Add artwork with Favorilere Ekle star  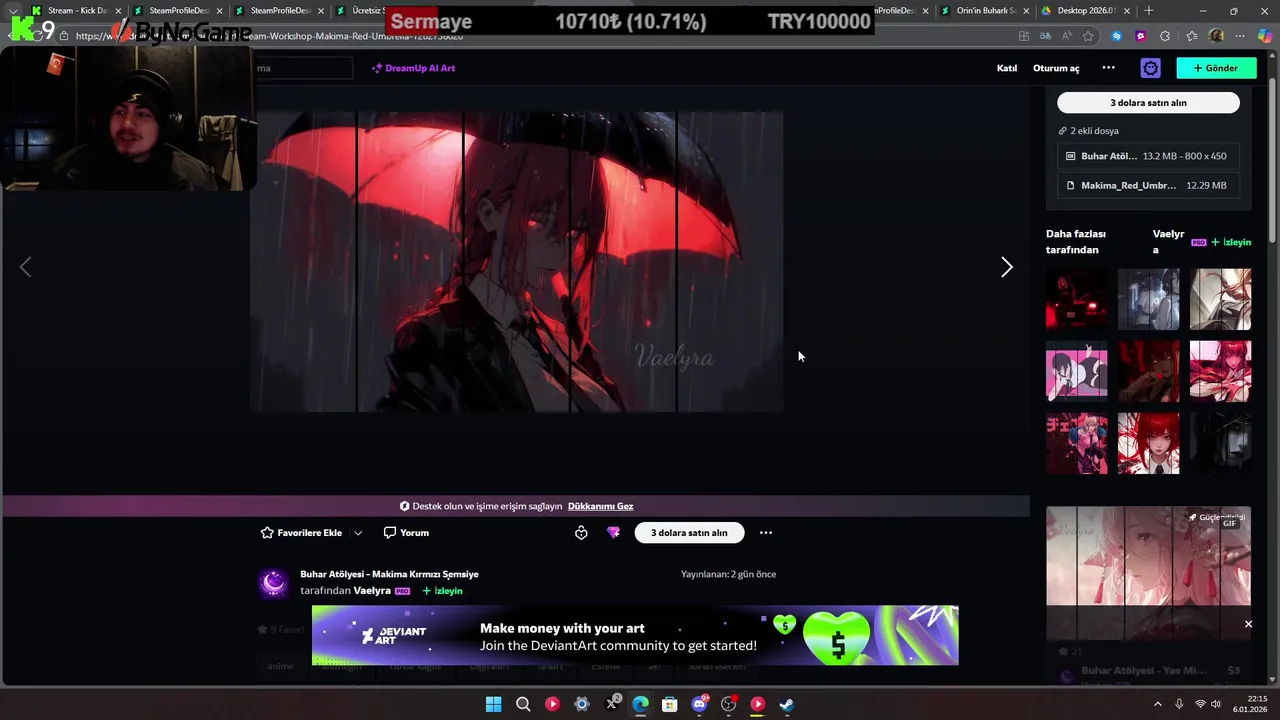[301, 533]
